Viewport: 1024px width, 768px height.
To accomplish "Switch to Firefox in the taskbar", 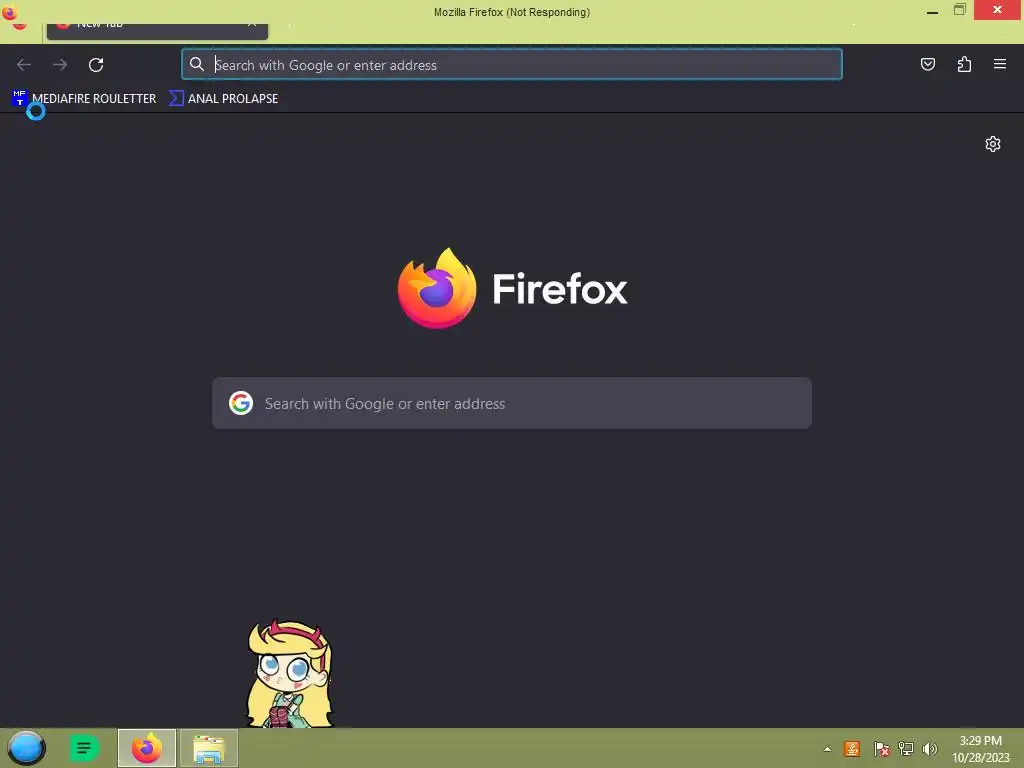I will click(147, 748).
